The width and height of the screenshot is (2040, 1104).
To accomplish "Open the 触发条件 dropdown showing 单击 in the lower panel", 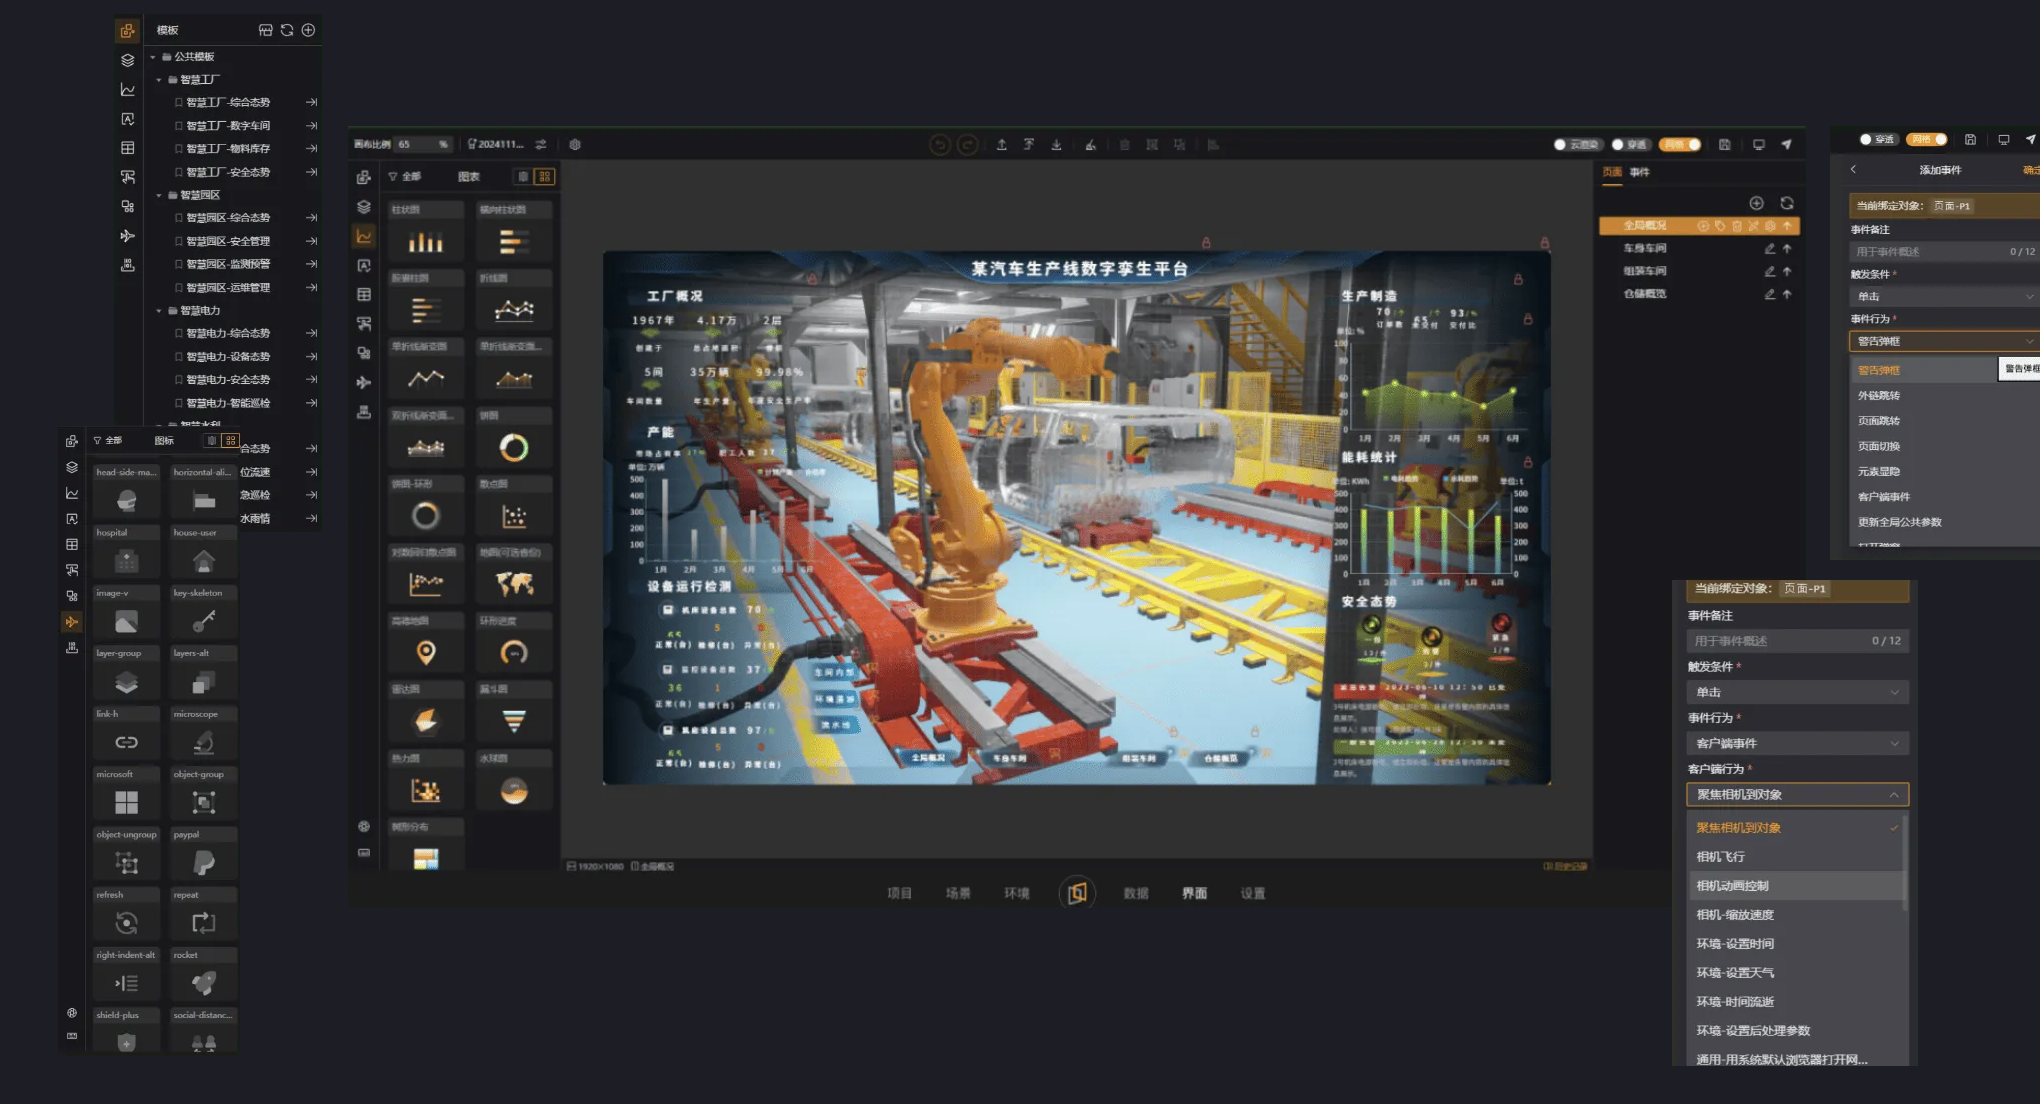I will click(1797, 692).
